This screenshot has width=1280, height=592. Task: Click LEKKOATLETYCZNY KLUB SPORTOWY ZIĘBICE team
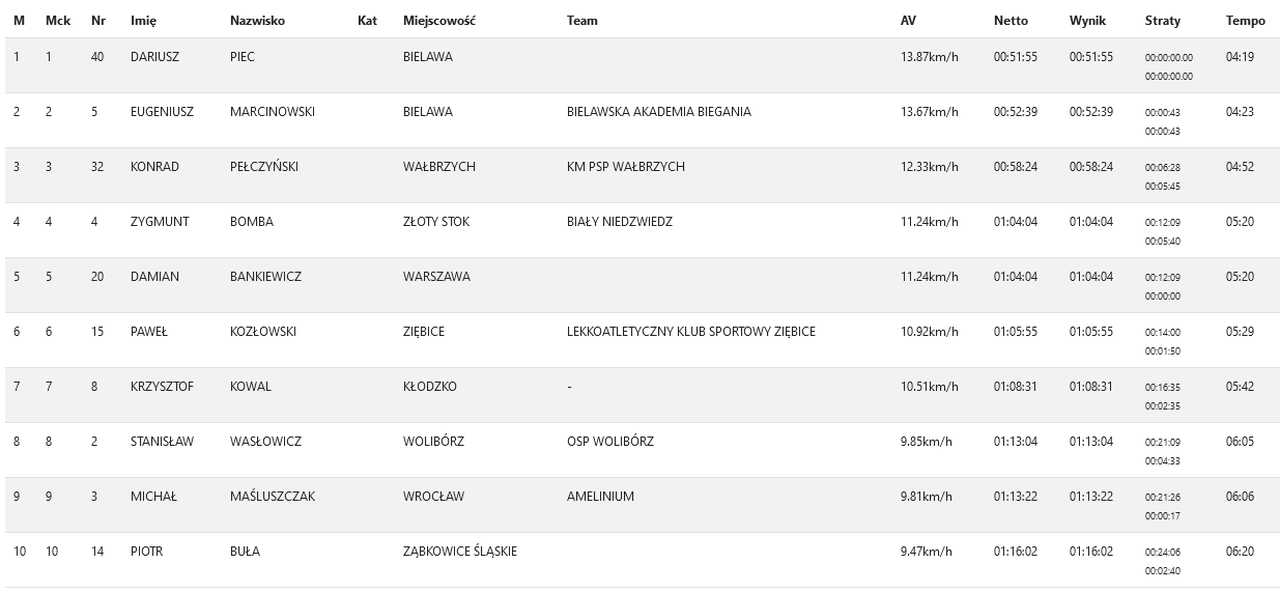point(690,332)
